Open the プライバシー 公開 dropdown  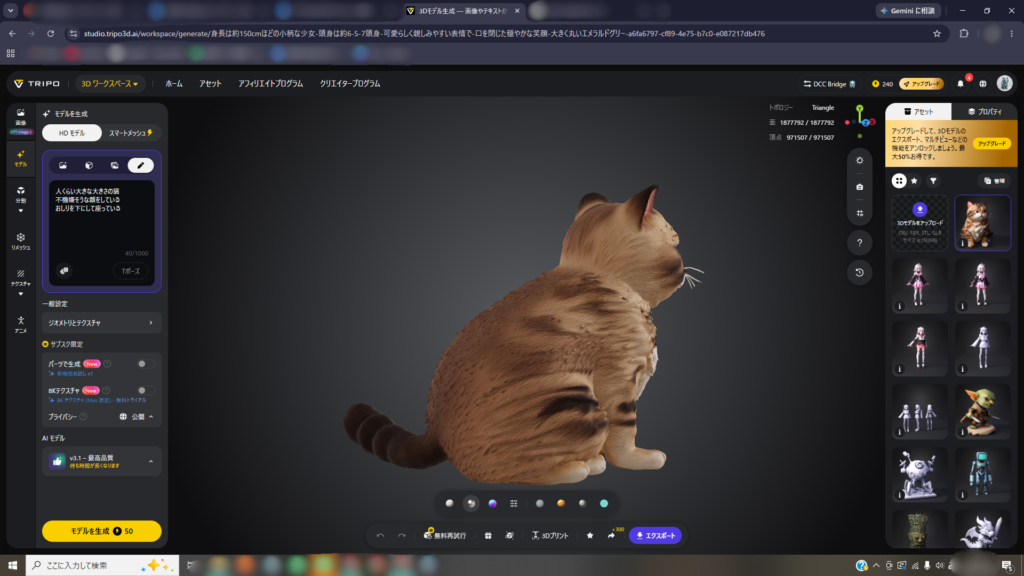136,417
